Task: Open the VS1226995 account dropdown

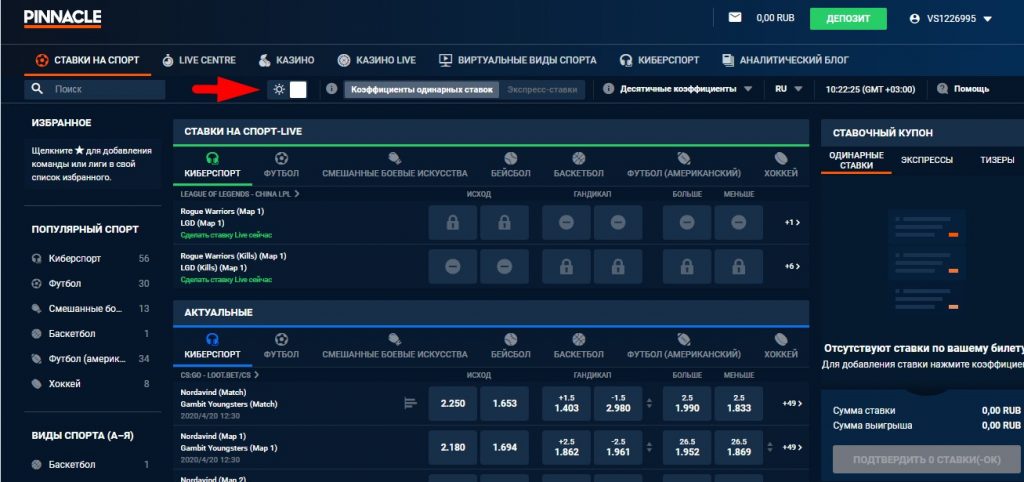Action: pos(950,19)
